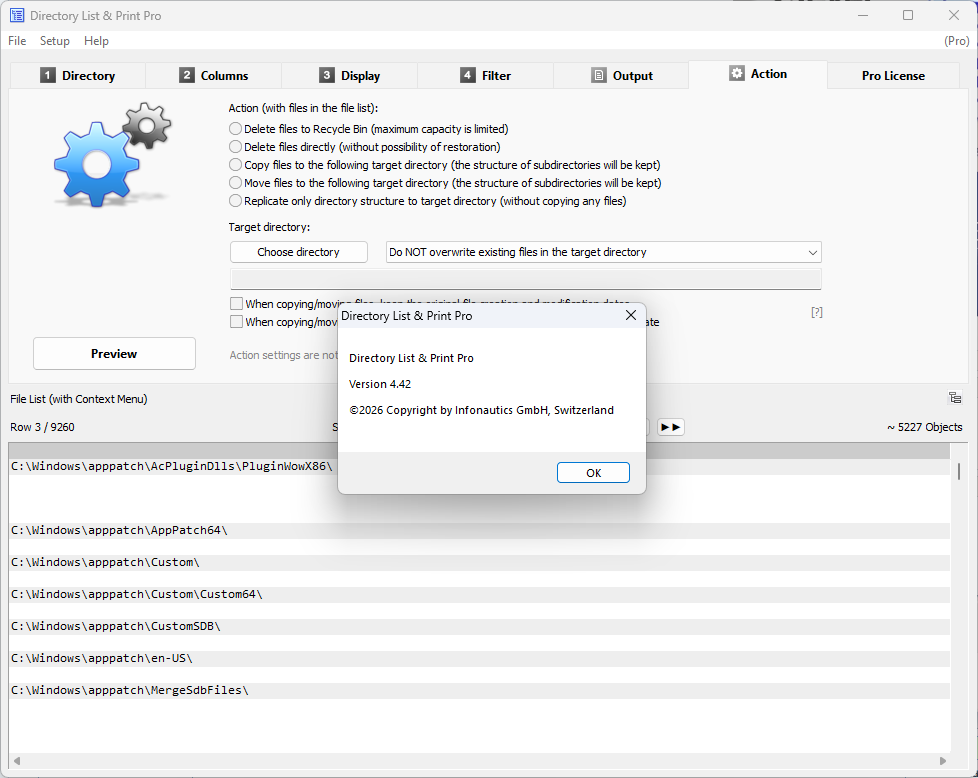Open the Help menu
This screenshot has height=778, width=978.
click(x=96, y=41)
